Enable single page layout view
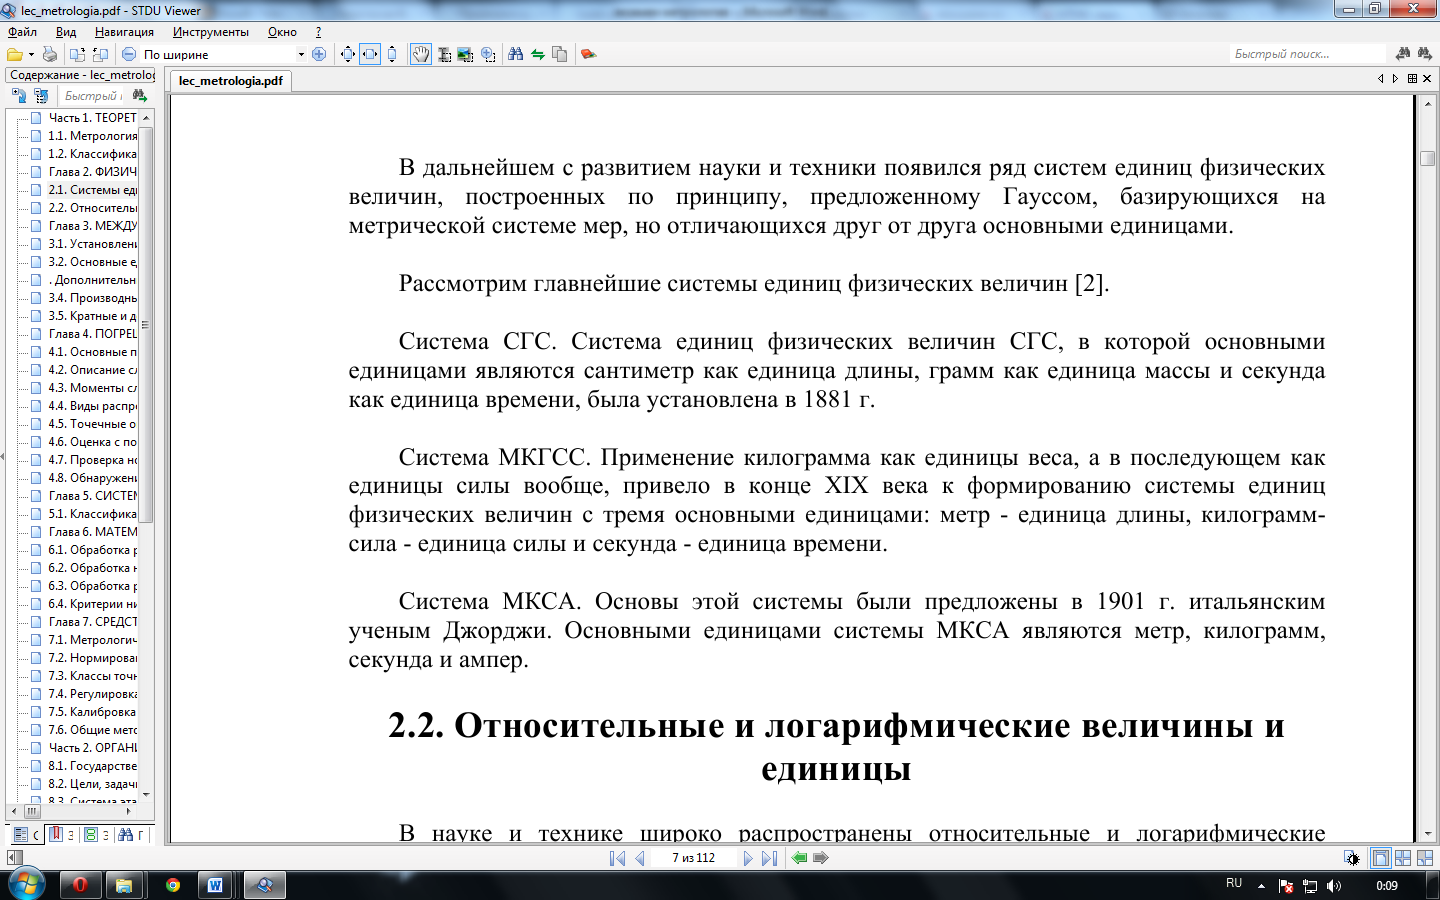 [x=1381, y=858]
